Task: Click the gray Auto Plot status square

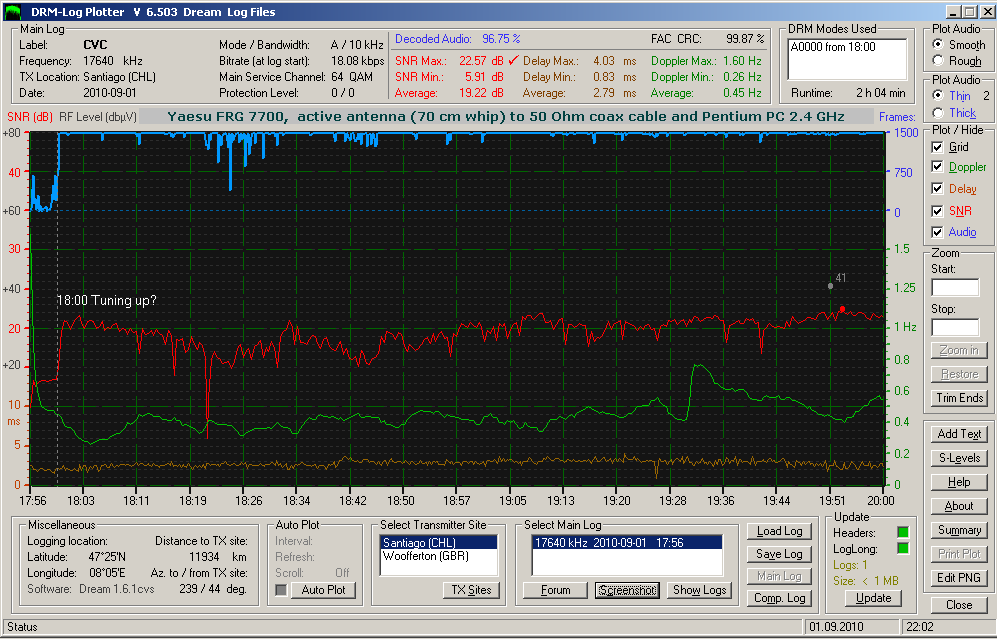Action: click(280, 590)
